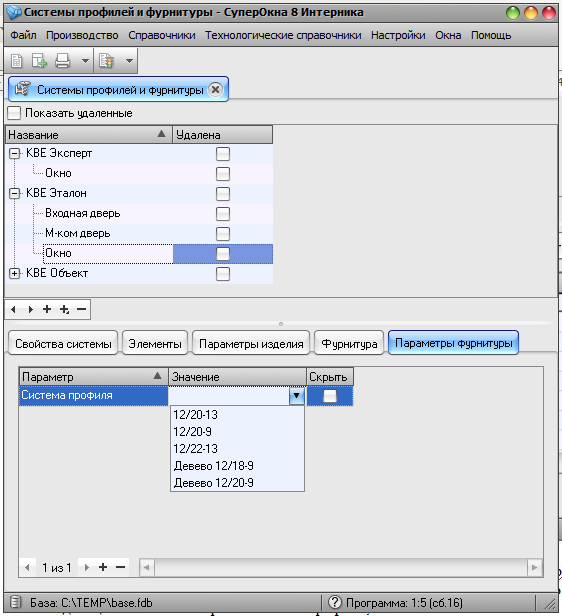Expand the КВЕ Объект tree node
This screenshot has width=562, height=616.
15,273
